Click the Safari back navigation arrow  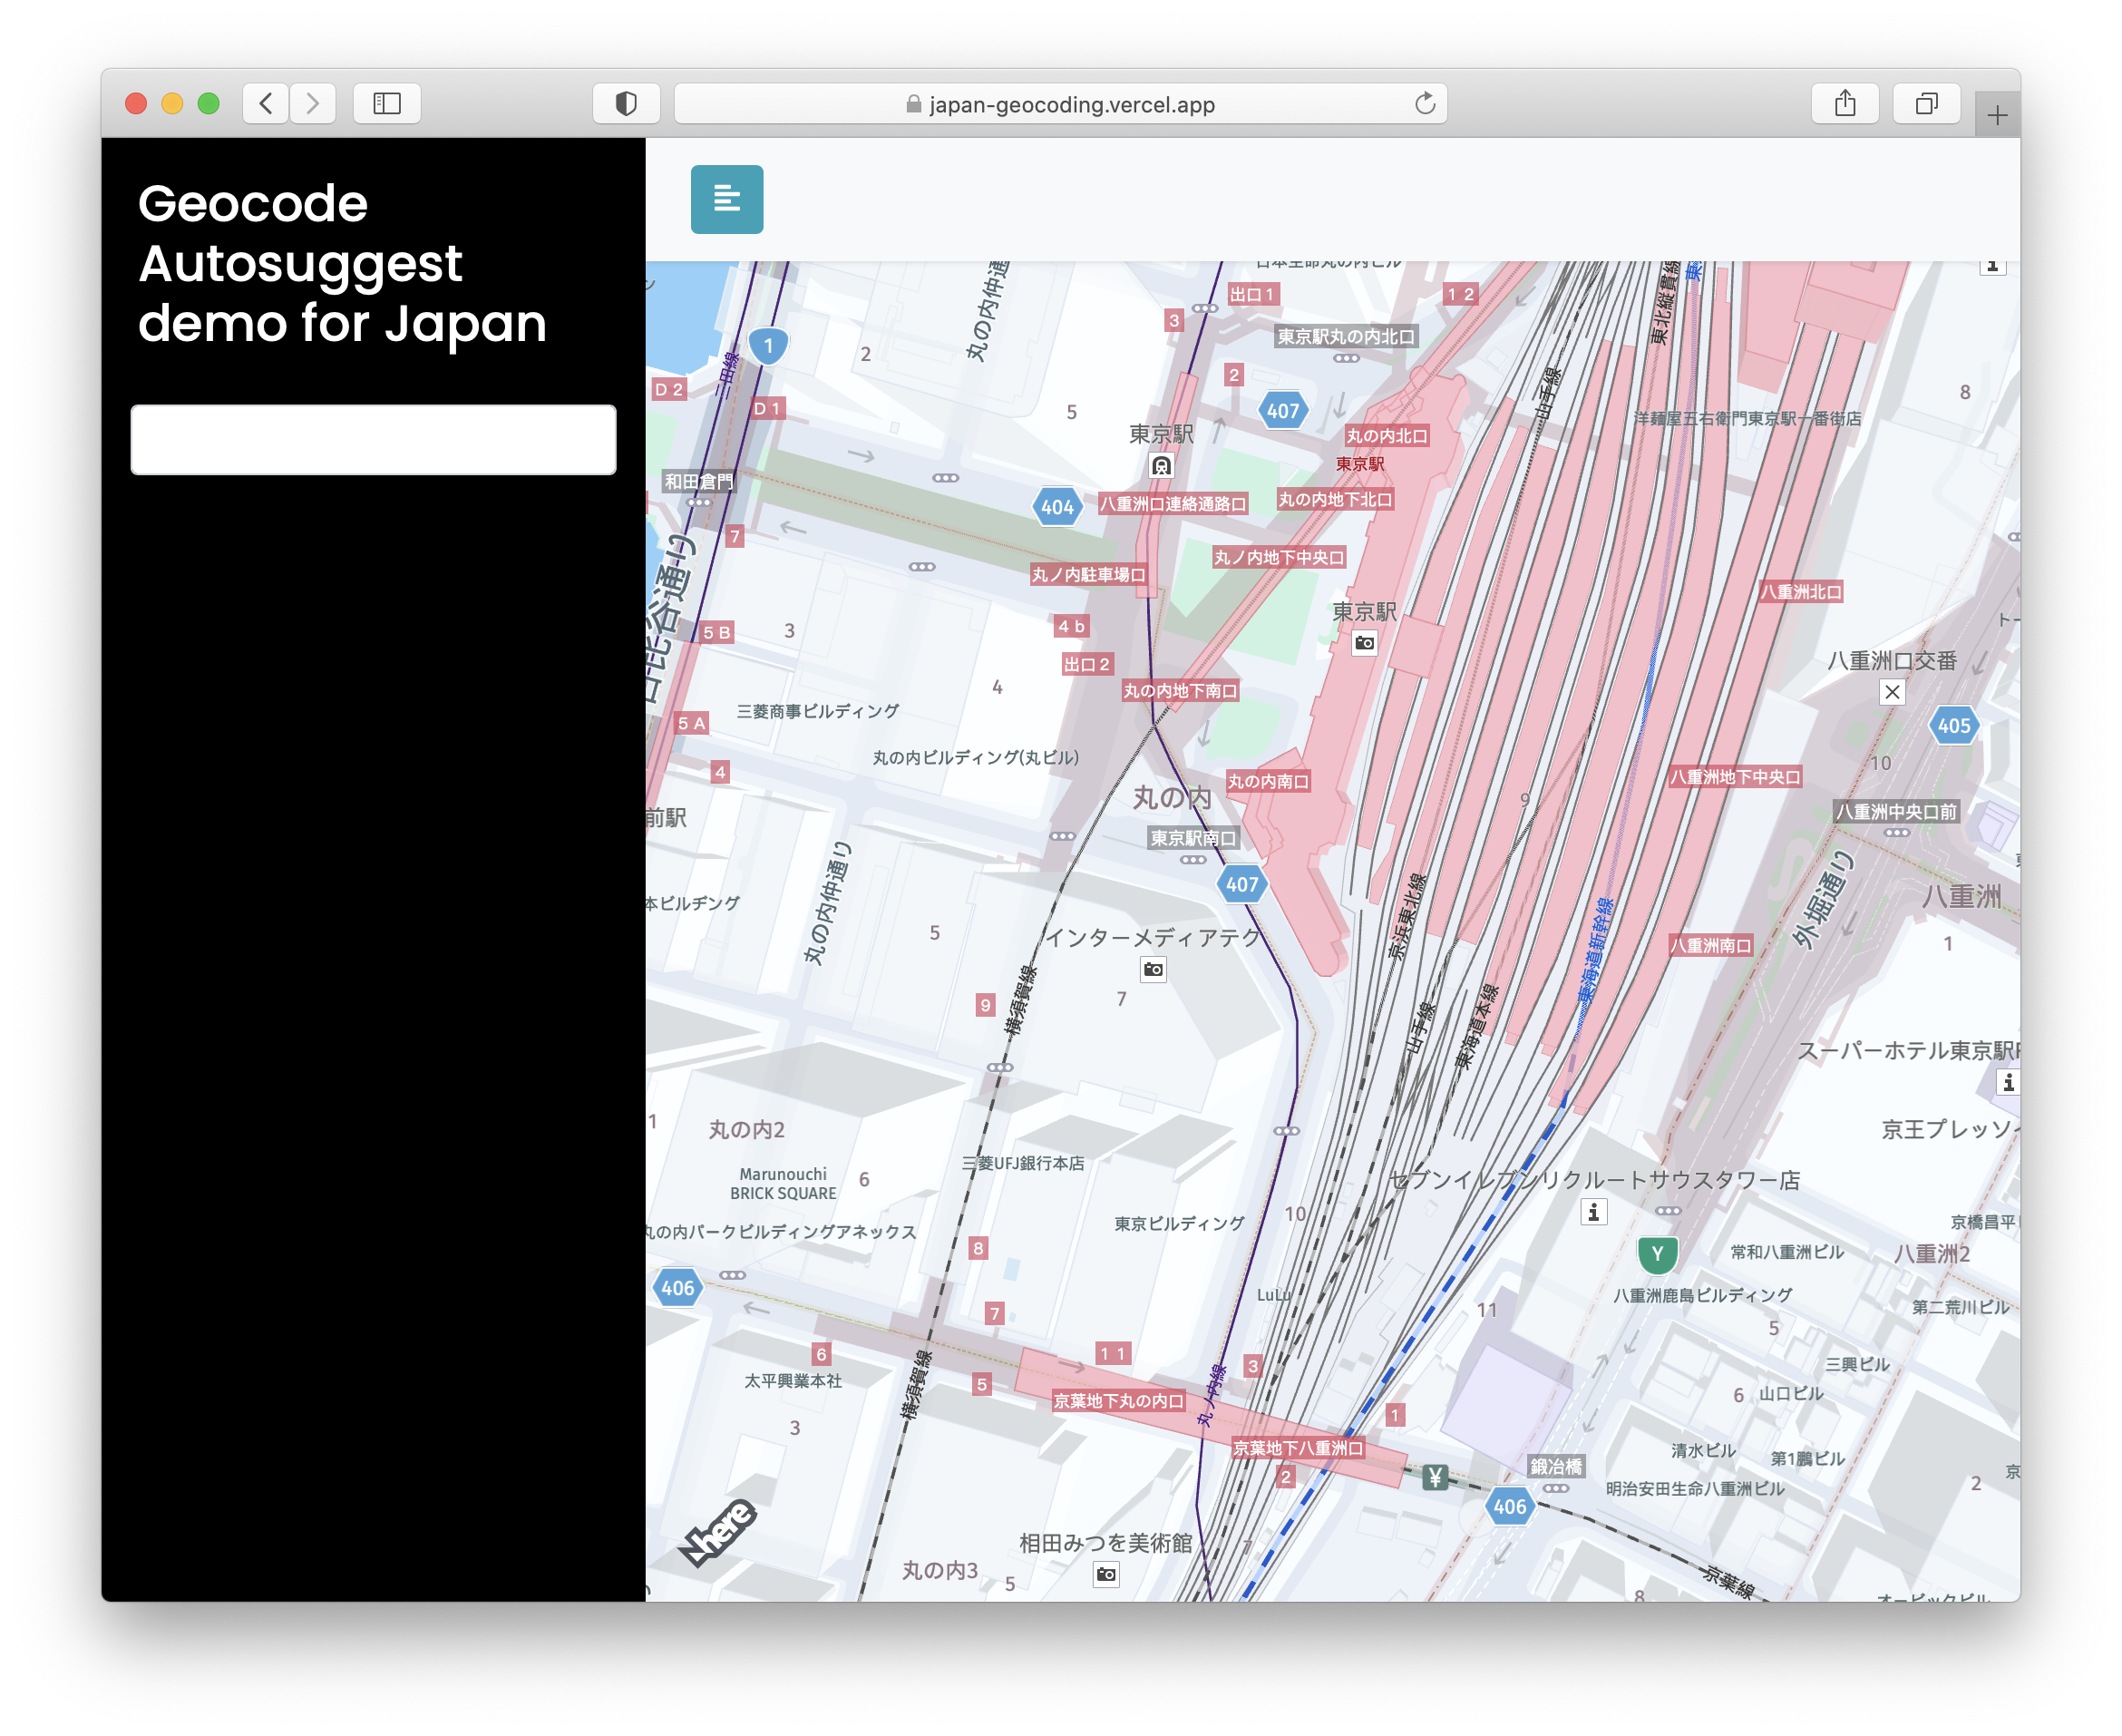pos(266,103)
